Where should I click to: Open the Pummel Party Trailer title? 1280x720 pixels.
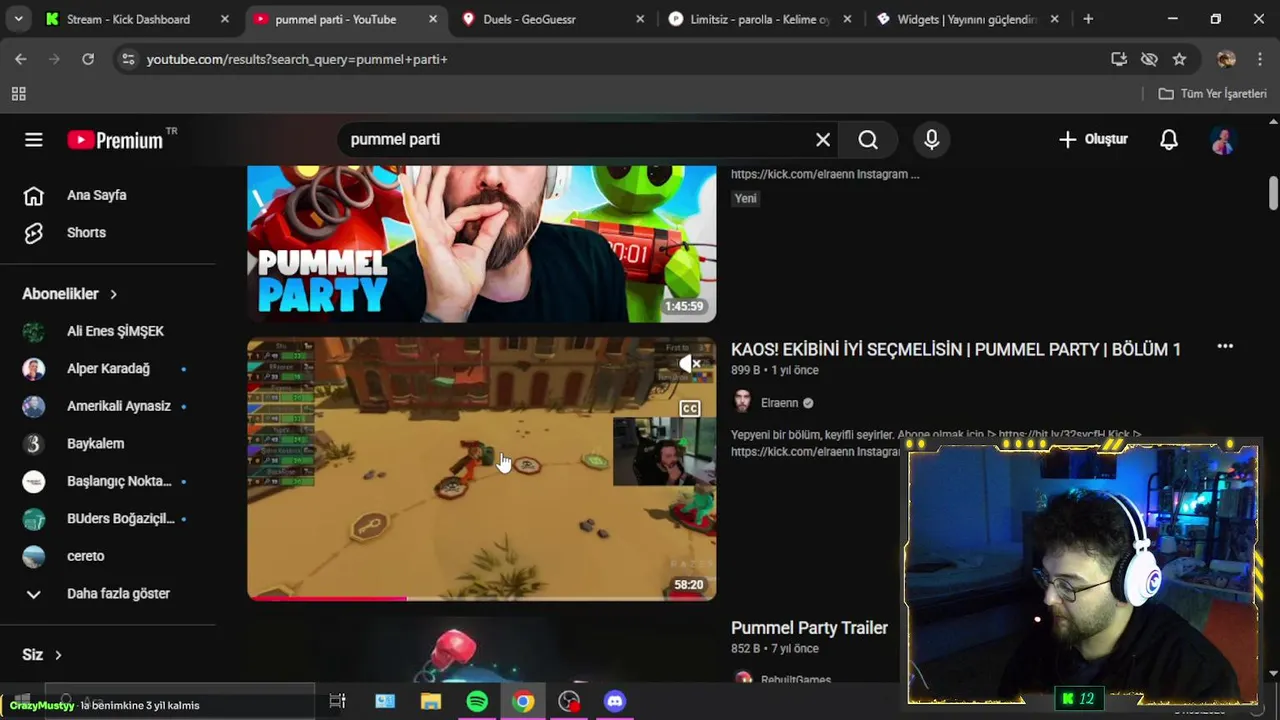809,628
